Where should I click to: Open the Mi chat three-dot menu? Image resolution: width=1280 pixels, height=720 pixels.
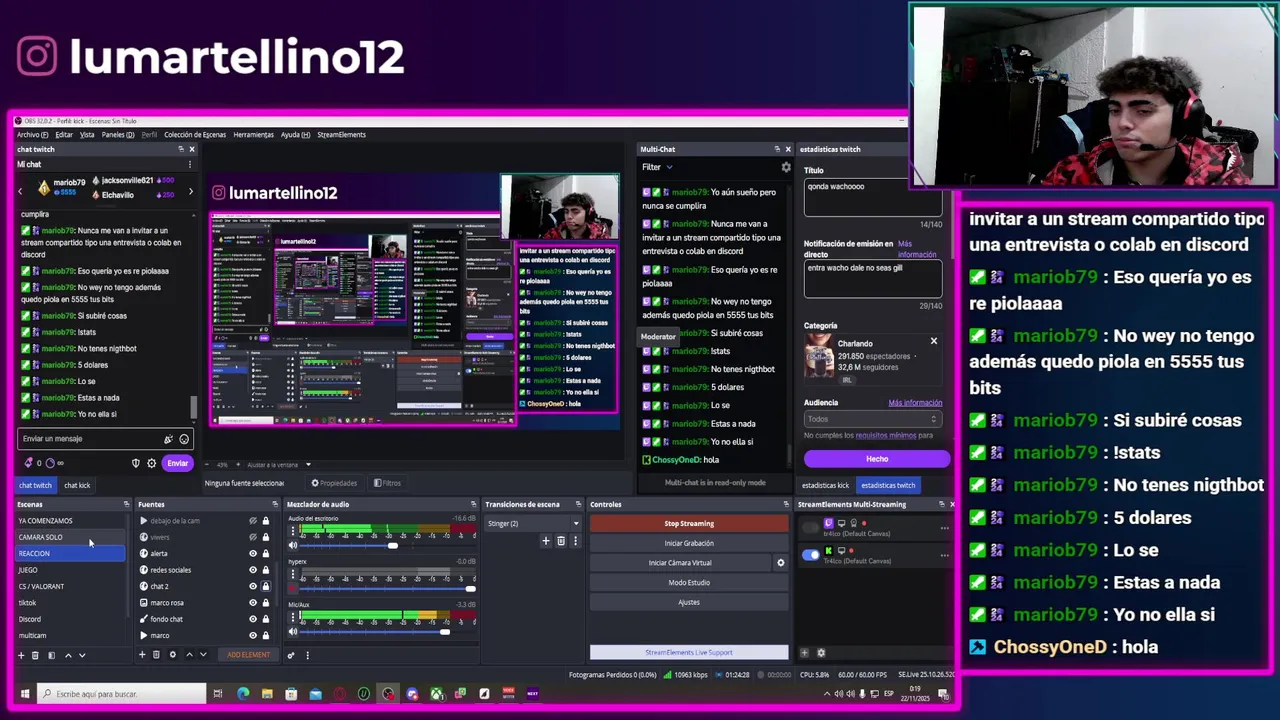click(190, 164)
